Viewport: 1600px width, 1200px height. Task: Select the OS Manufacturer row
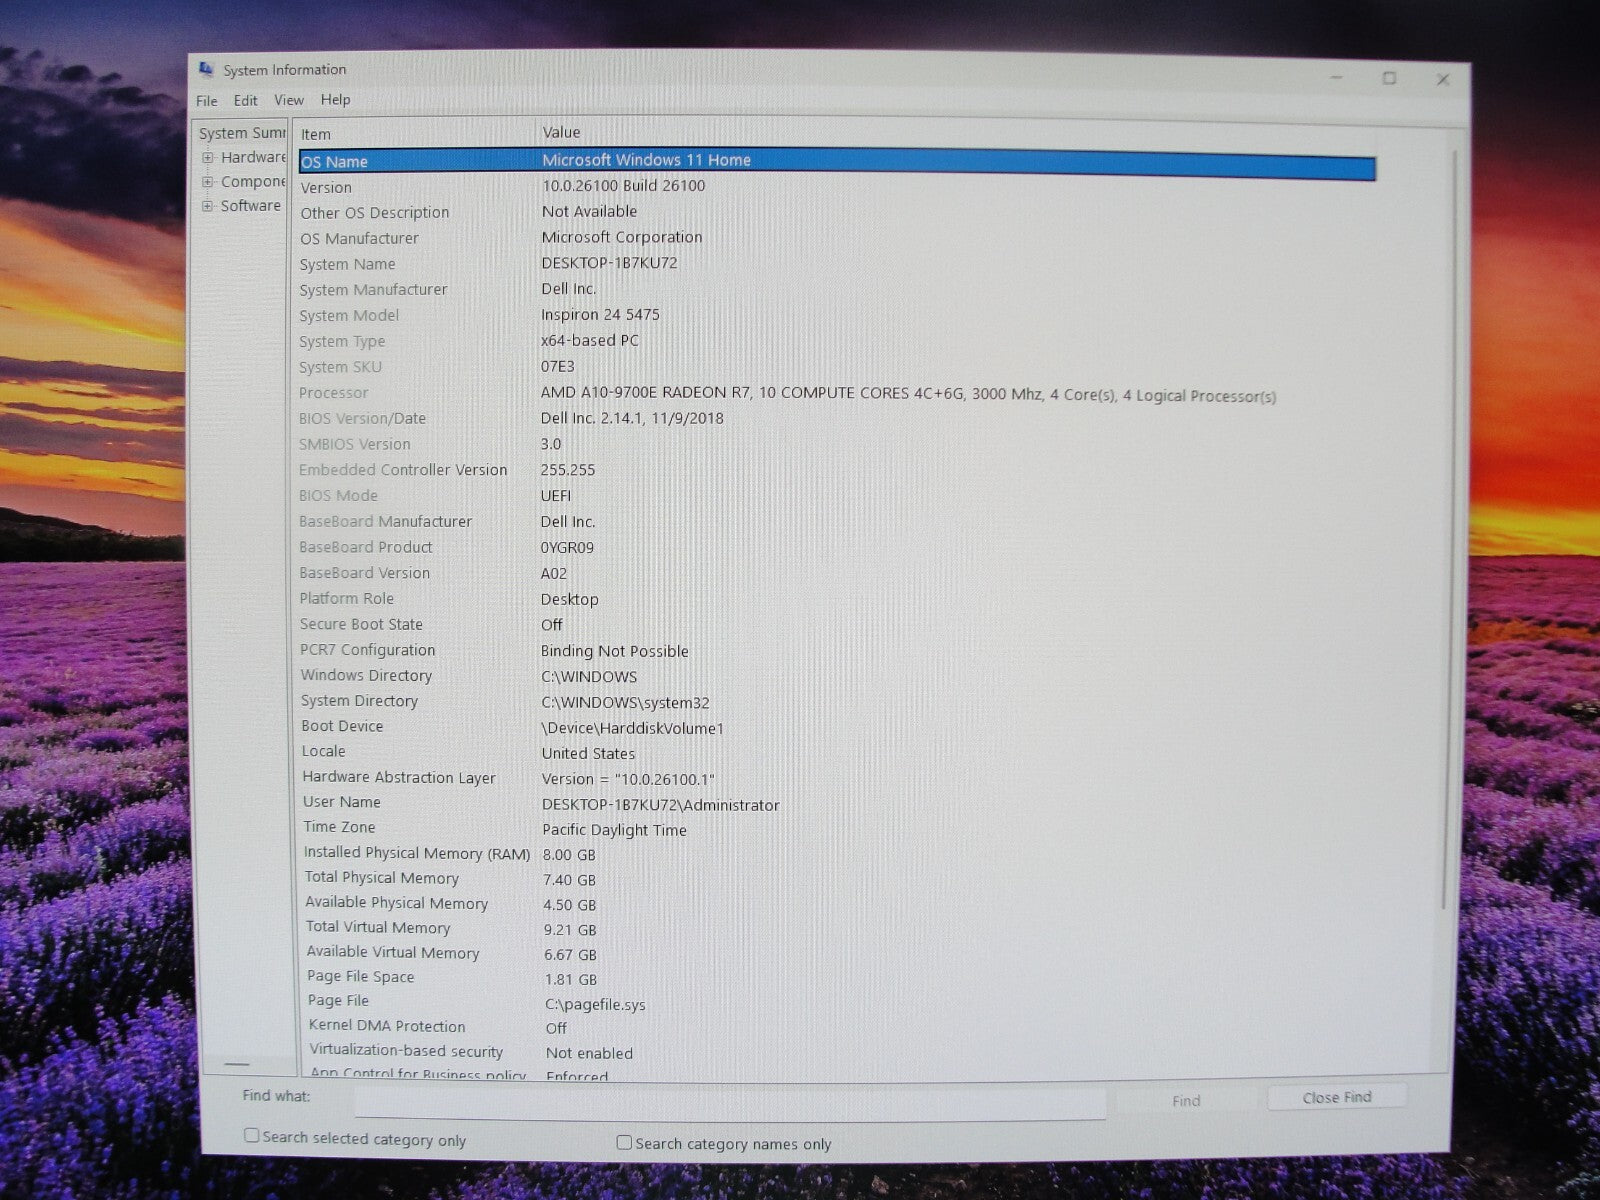pos(837,238)
